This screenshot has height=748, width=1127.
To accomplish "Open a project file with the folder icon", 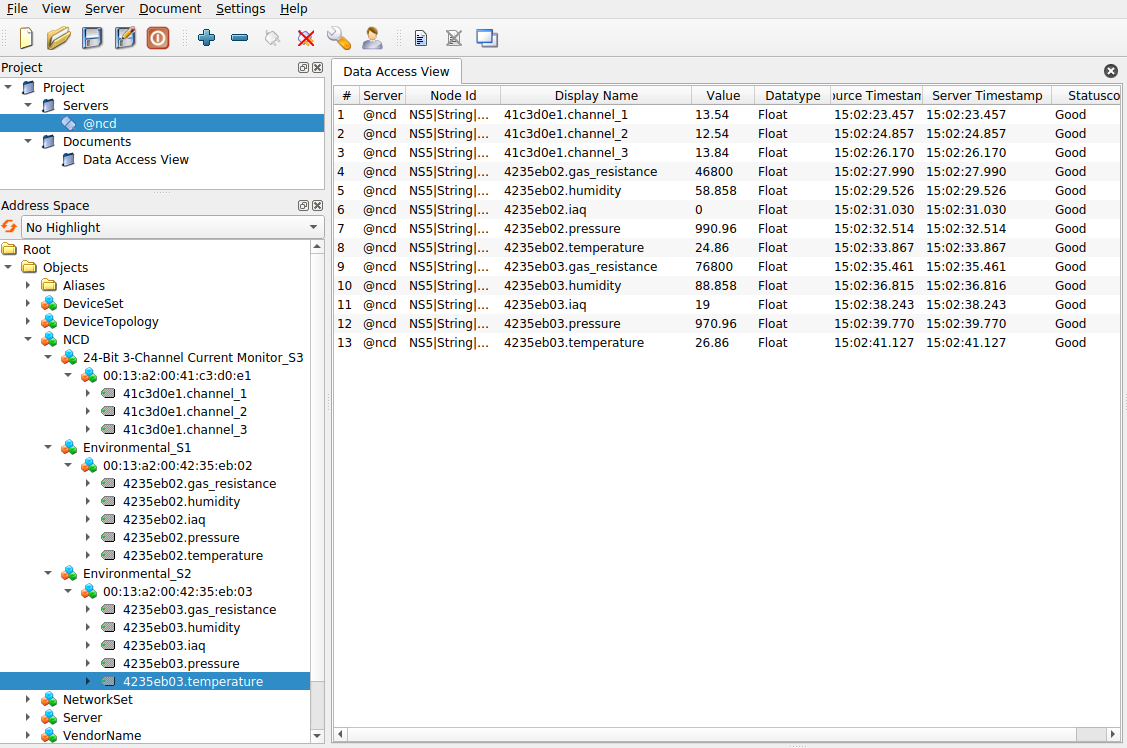I will point(59,38).
